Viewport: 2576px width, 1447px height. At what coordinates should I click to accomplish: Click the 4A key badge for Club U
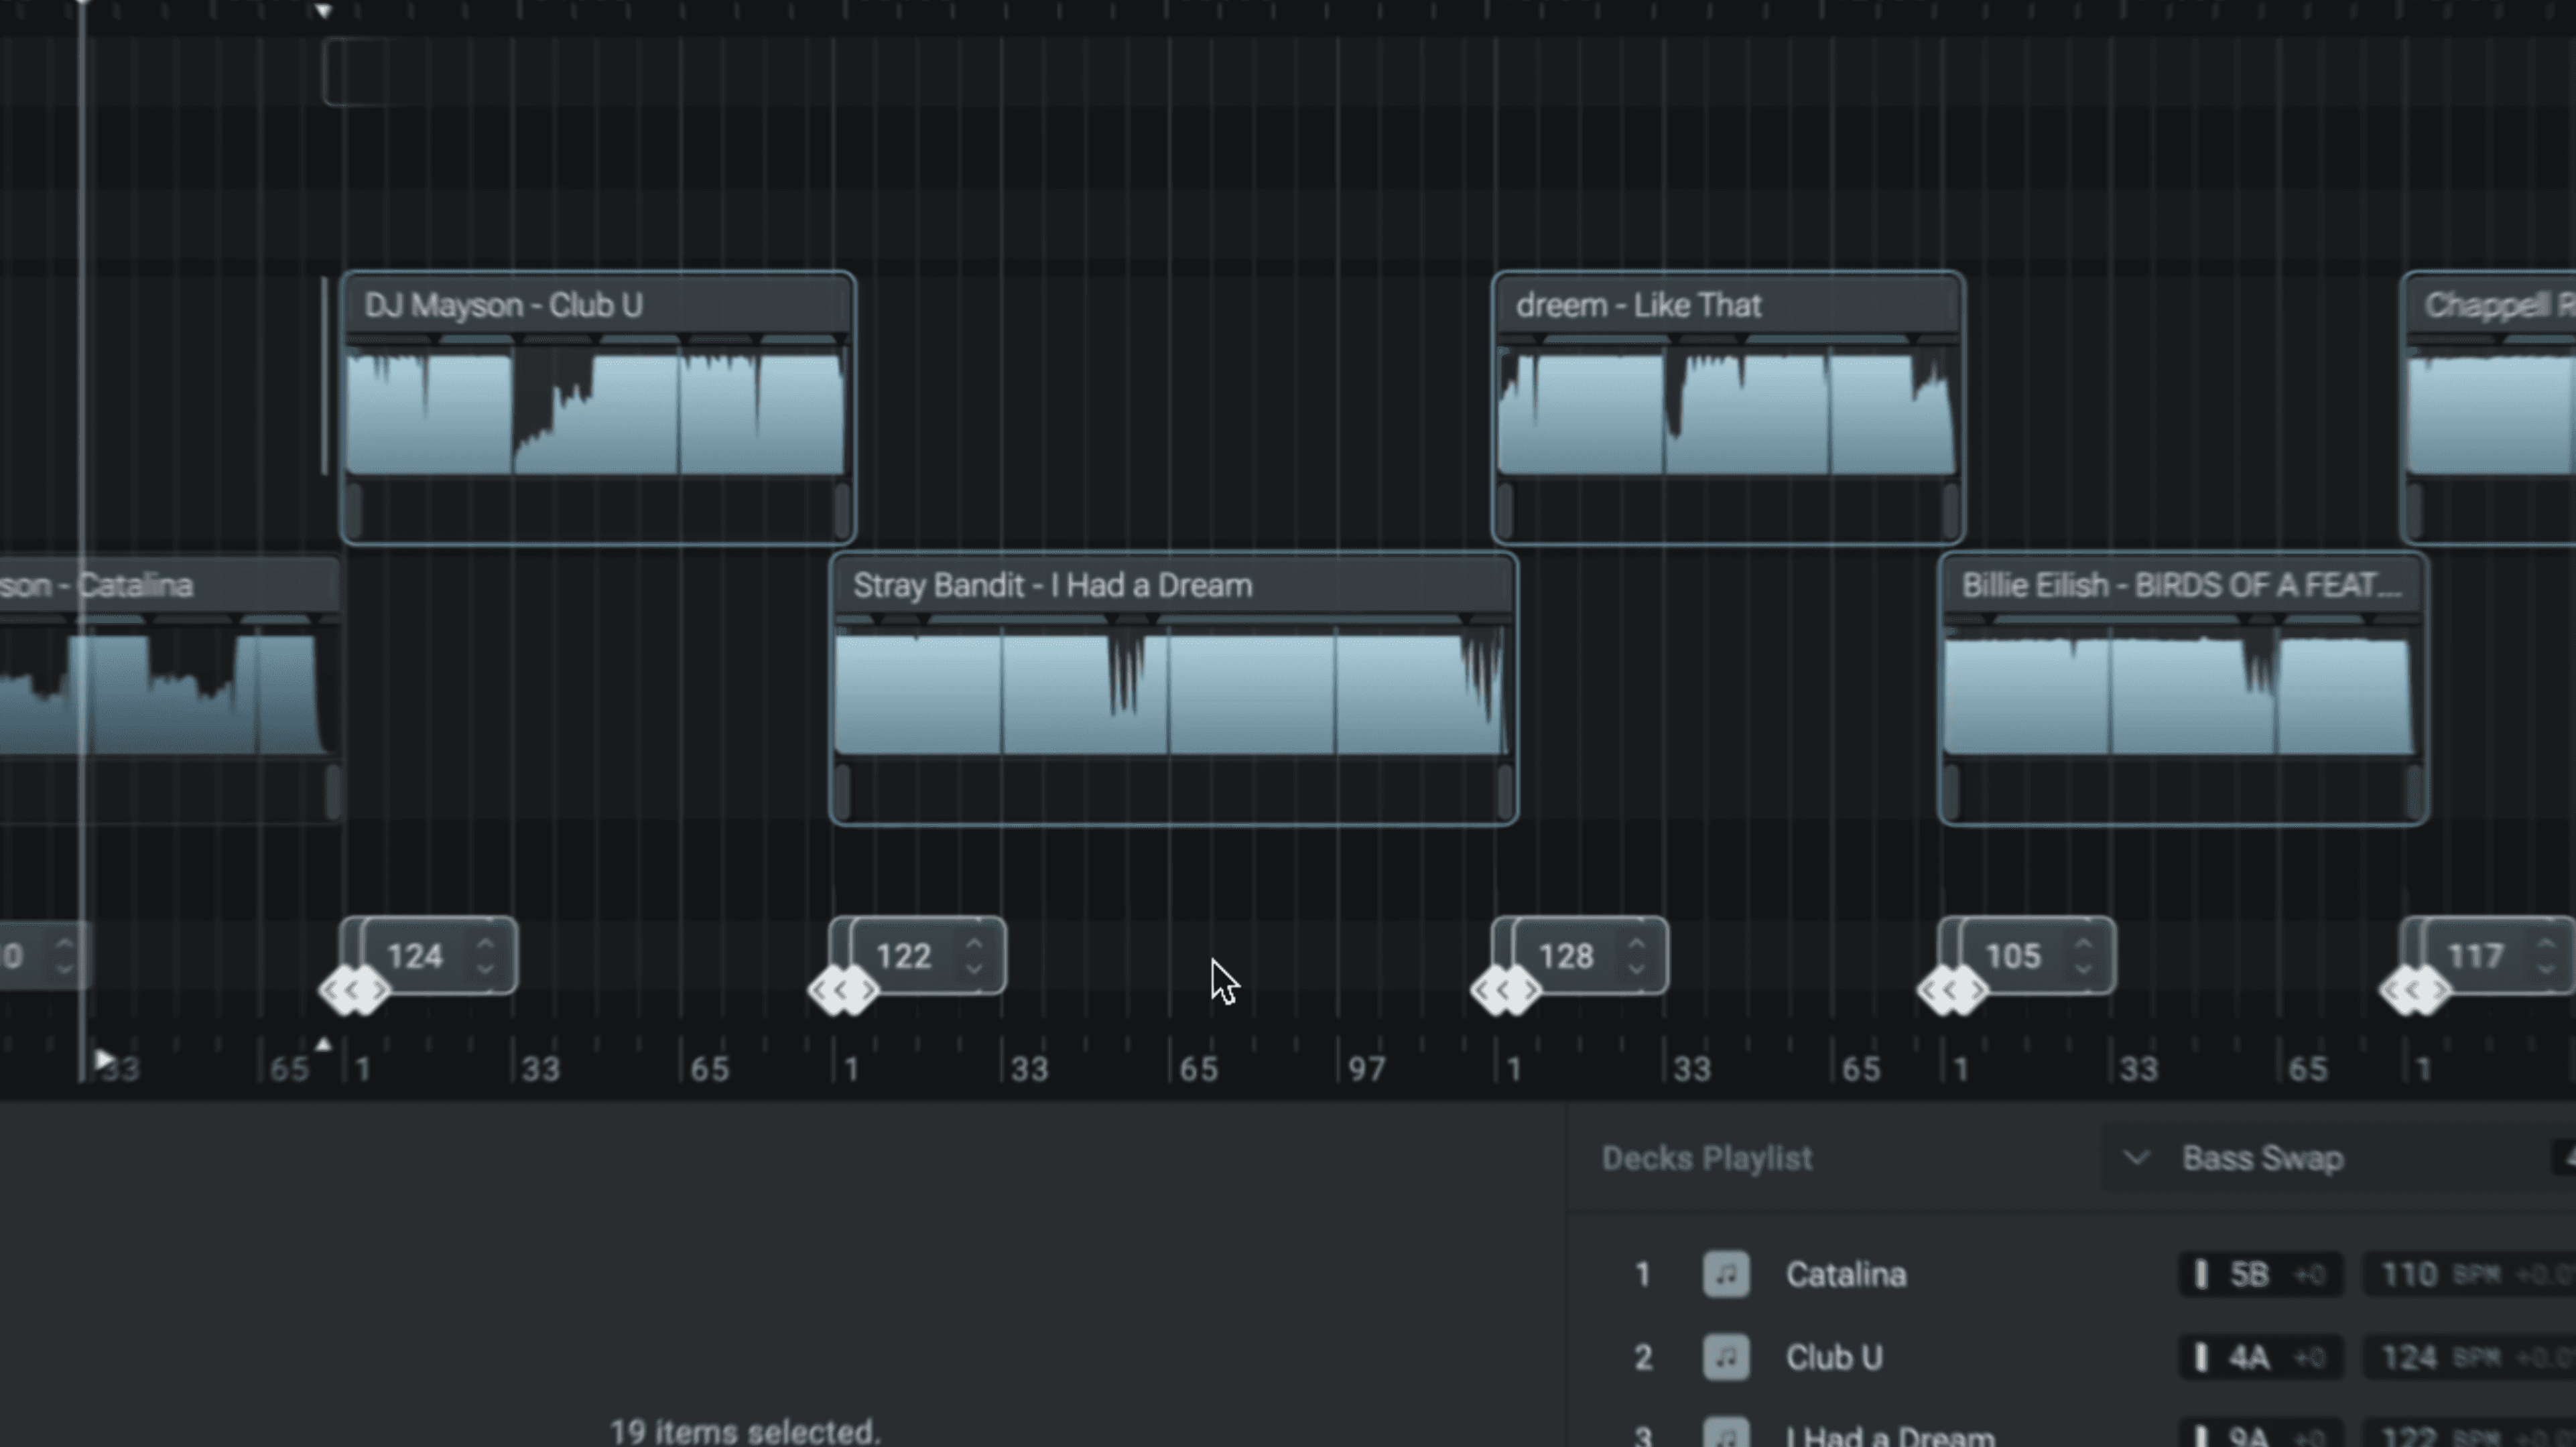pos(2249,1357)
